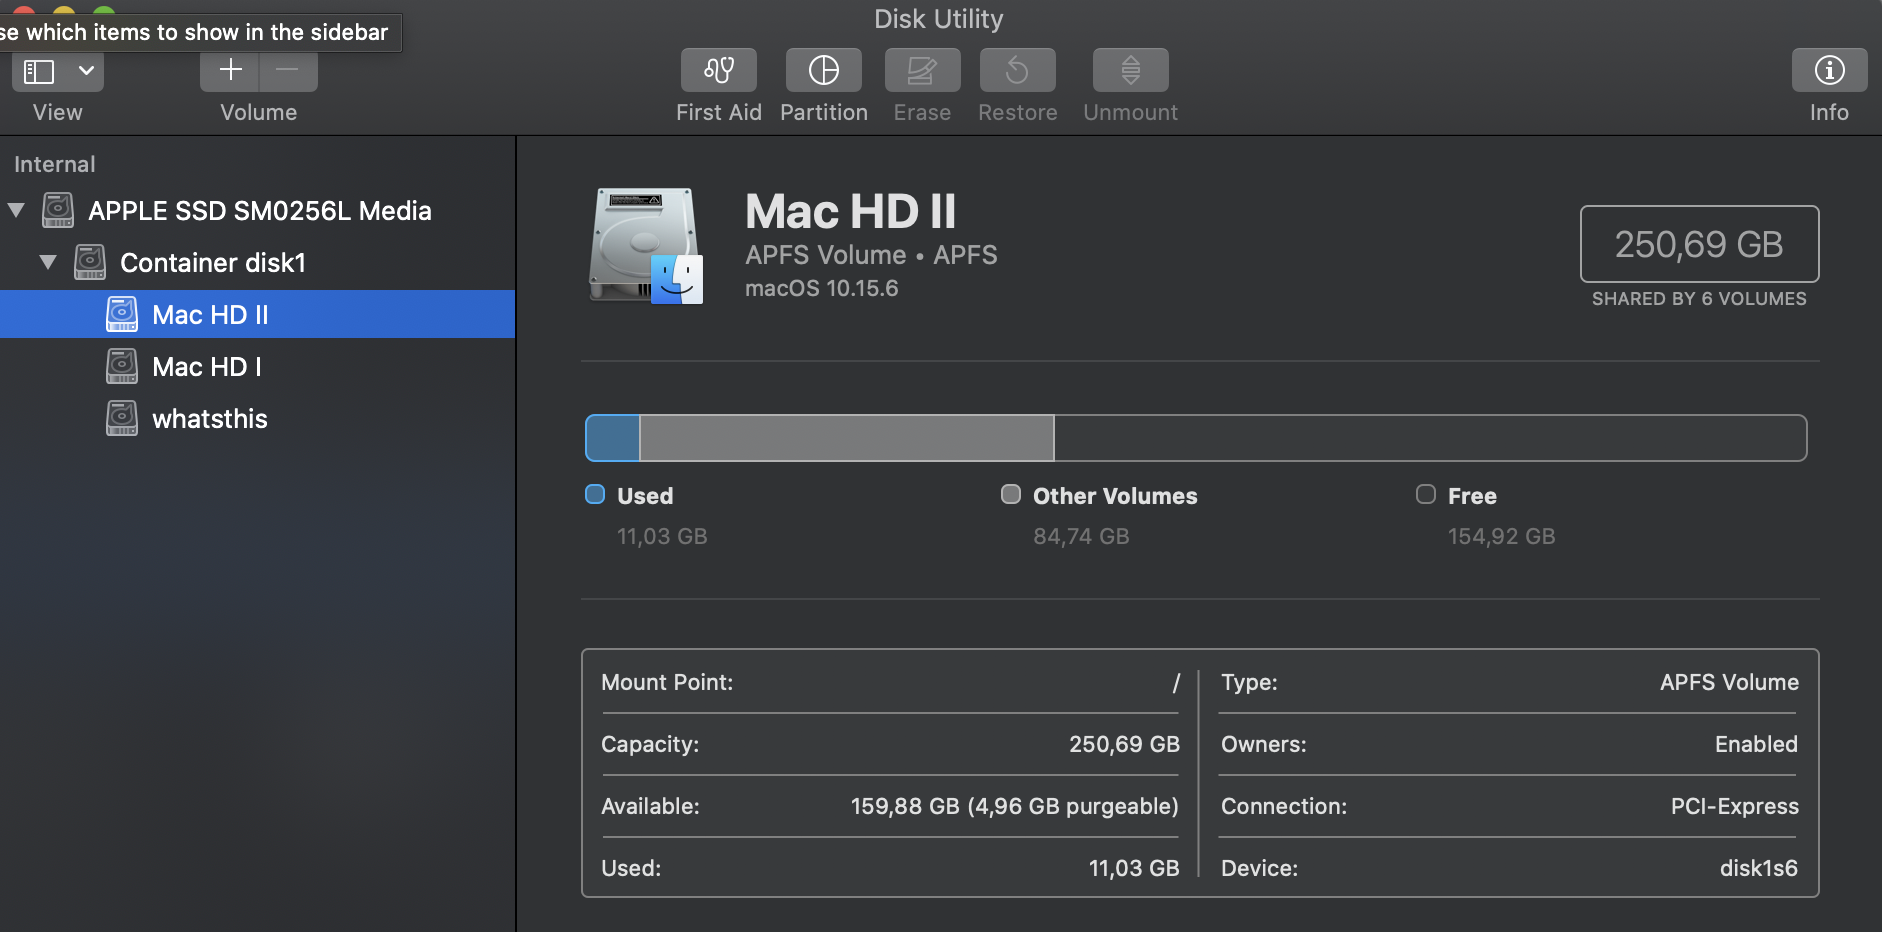Open the Info inspector icon
This screenshot has width=1882, height=932.
tap(1829, 70)
